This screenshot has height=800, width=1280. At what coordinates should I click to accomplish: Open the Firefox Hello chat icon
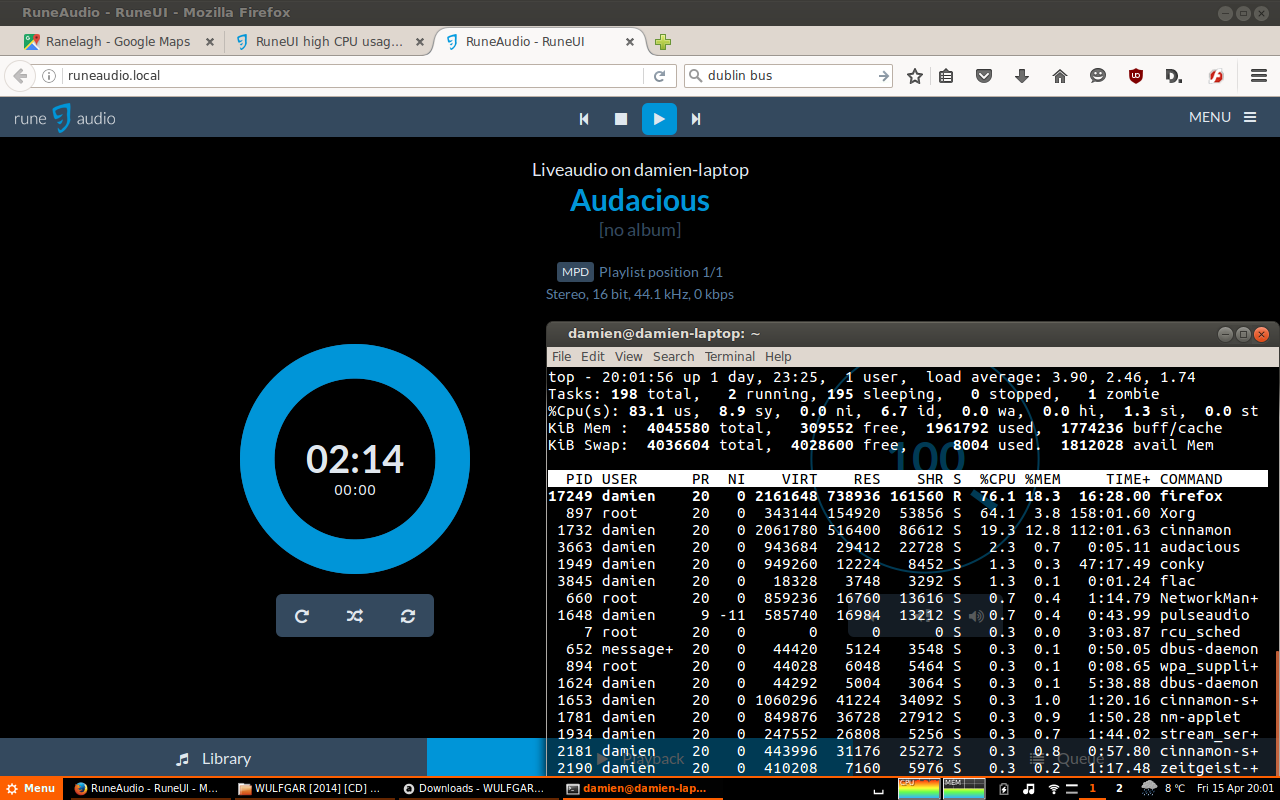[1098, 76]
